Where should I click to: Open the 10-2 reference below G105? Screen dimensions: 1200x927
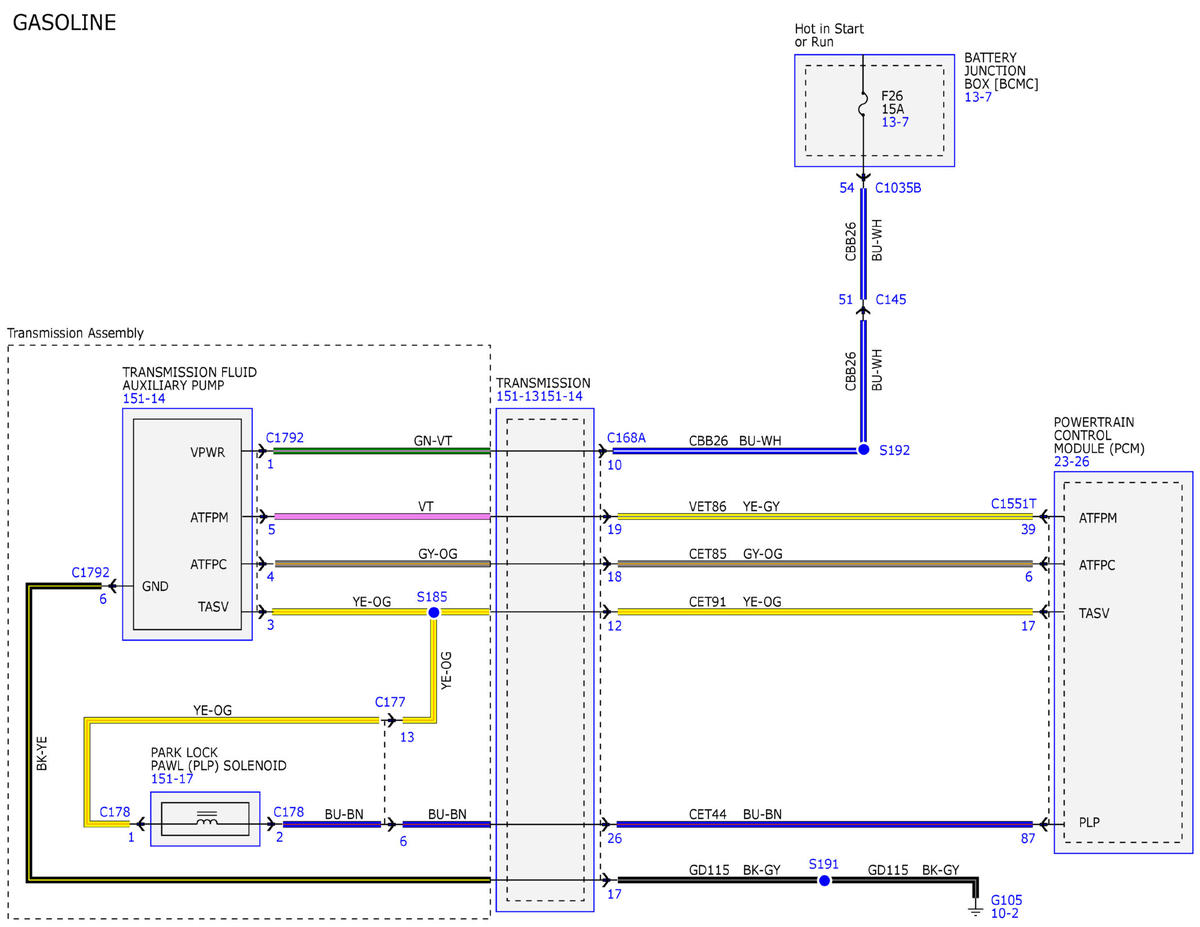tap(1006, 913)
